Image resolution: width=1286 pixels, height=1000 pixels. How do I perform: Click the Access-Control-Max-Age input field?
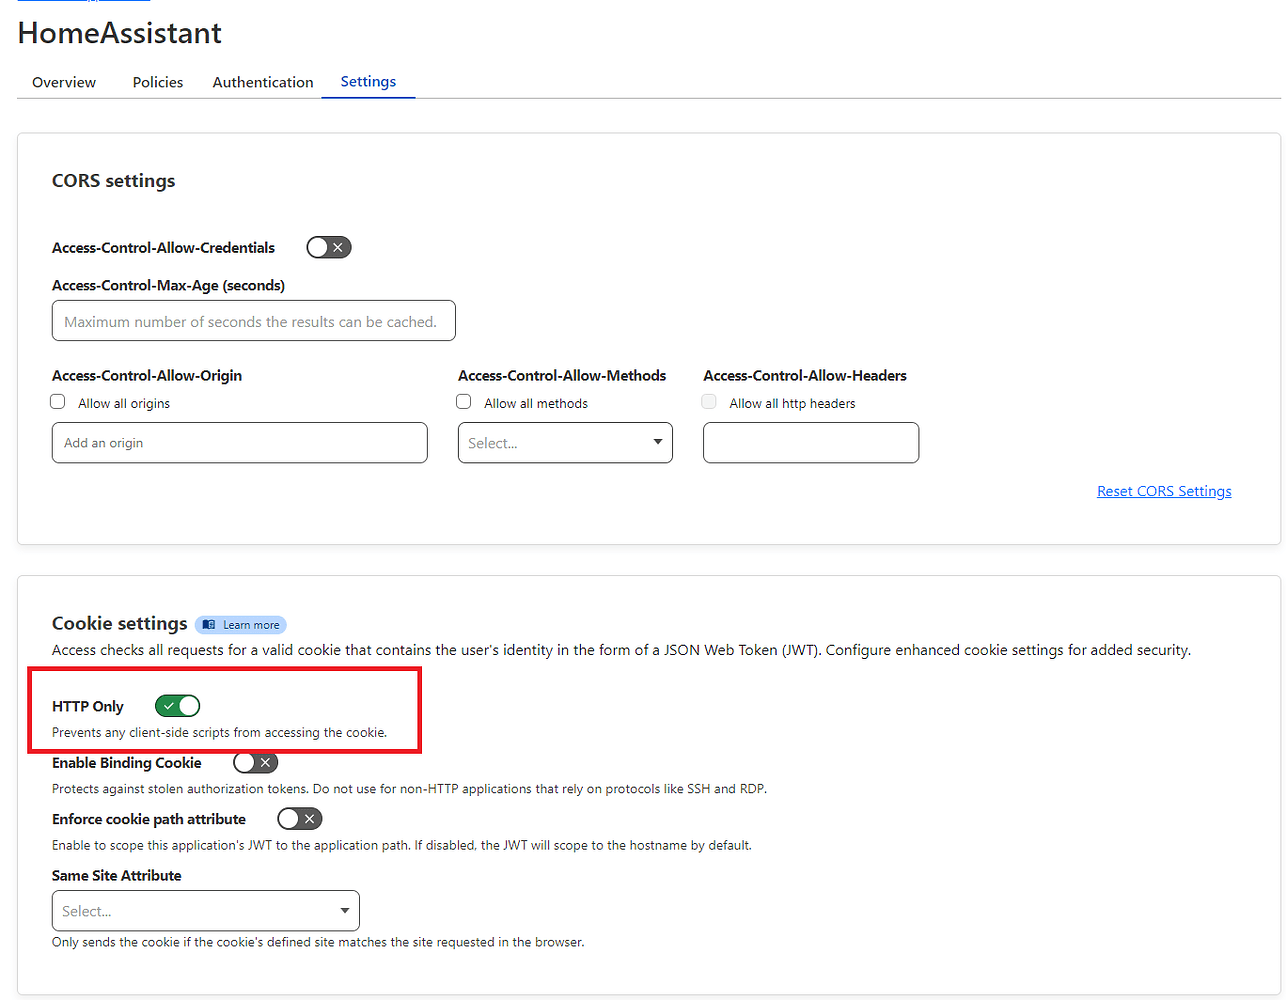coord(253,320)
